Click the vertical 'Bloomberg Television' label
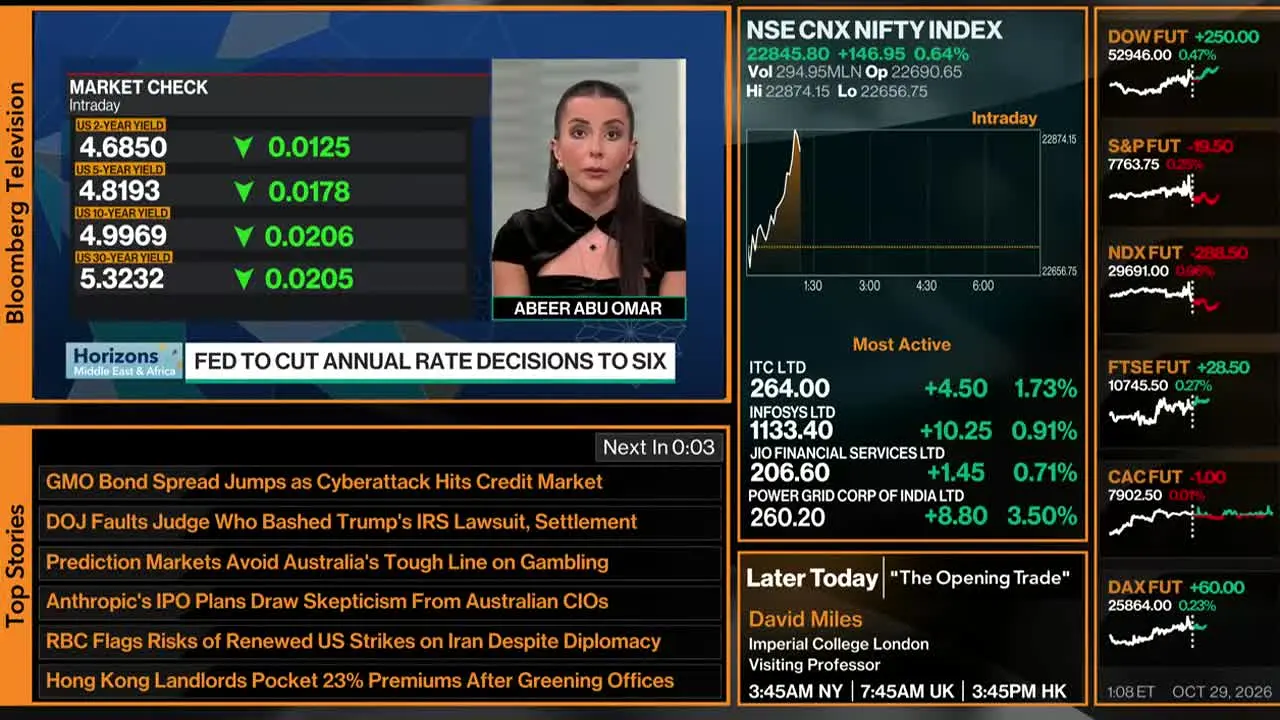Screen dimensions: 1280x720 pyautogui.click(x=15, y=203)
